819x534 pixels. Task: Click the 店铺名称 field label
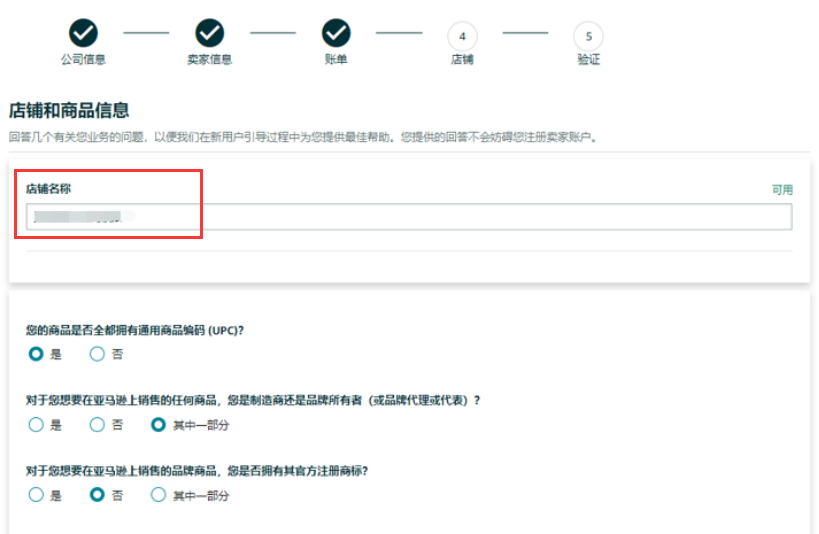49,189
